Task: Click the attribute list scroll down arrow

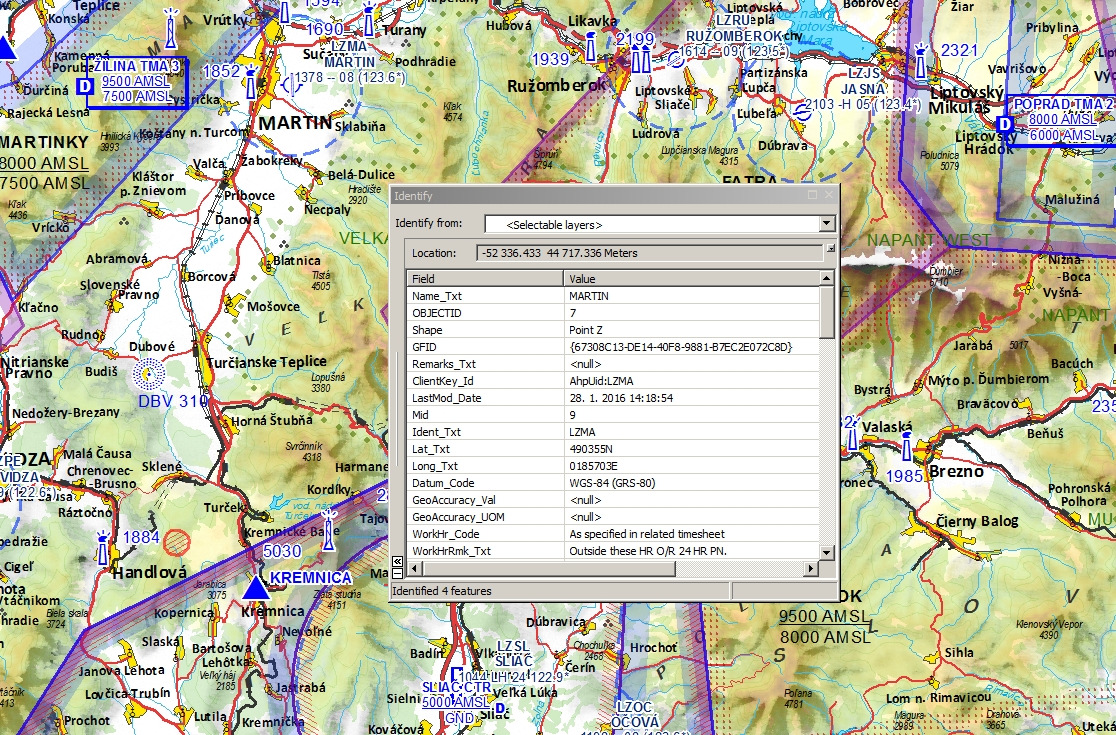Action: click(826, 552)
